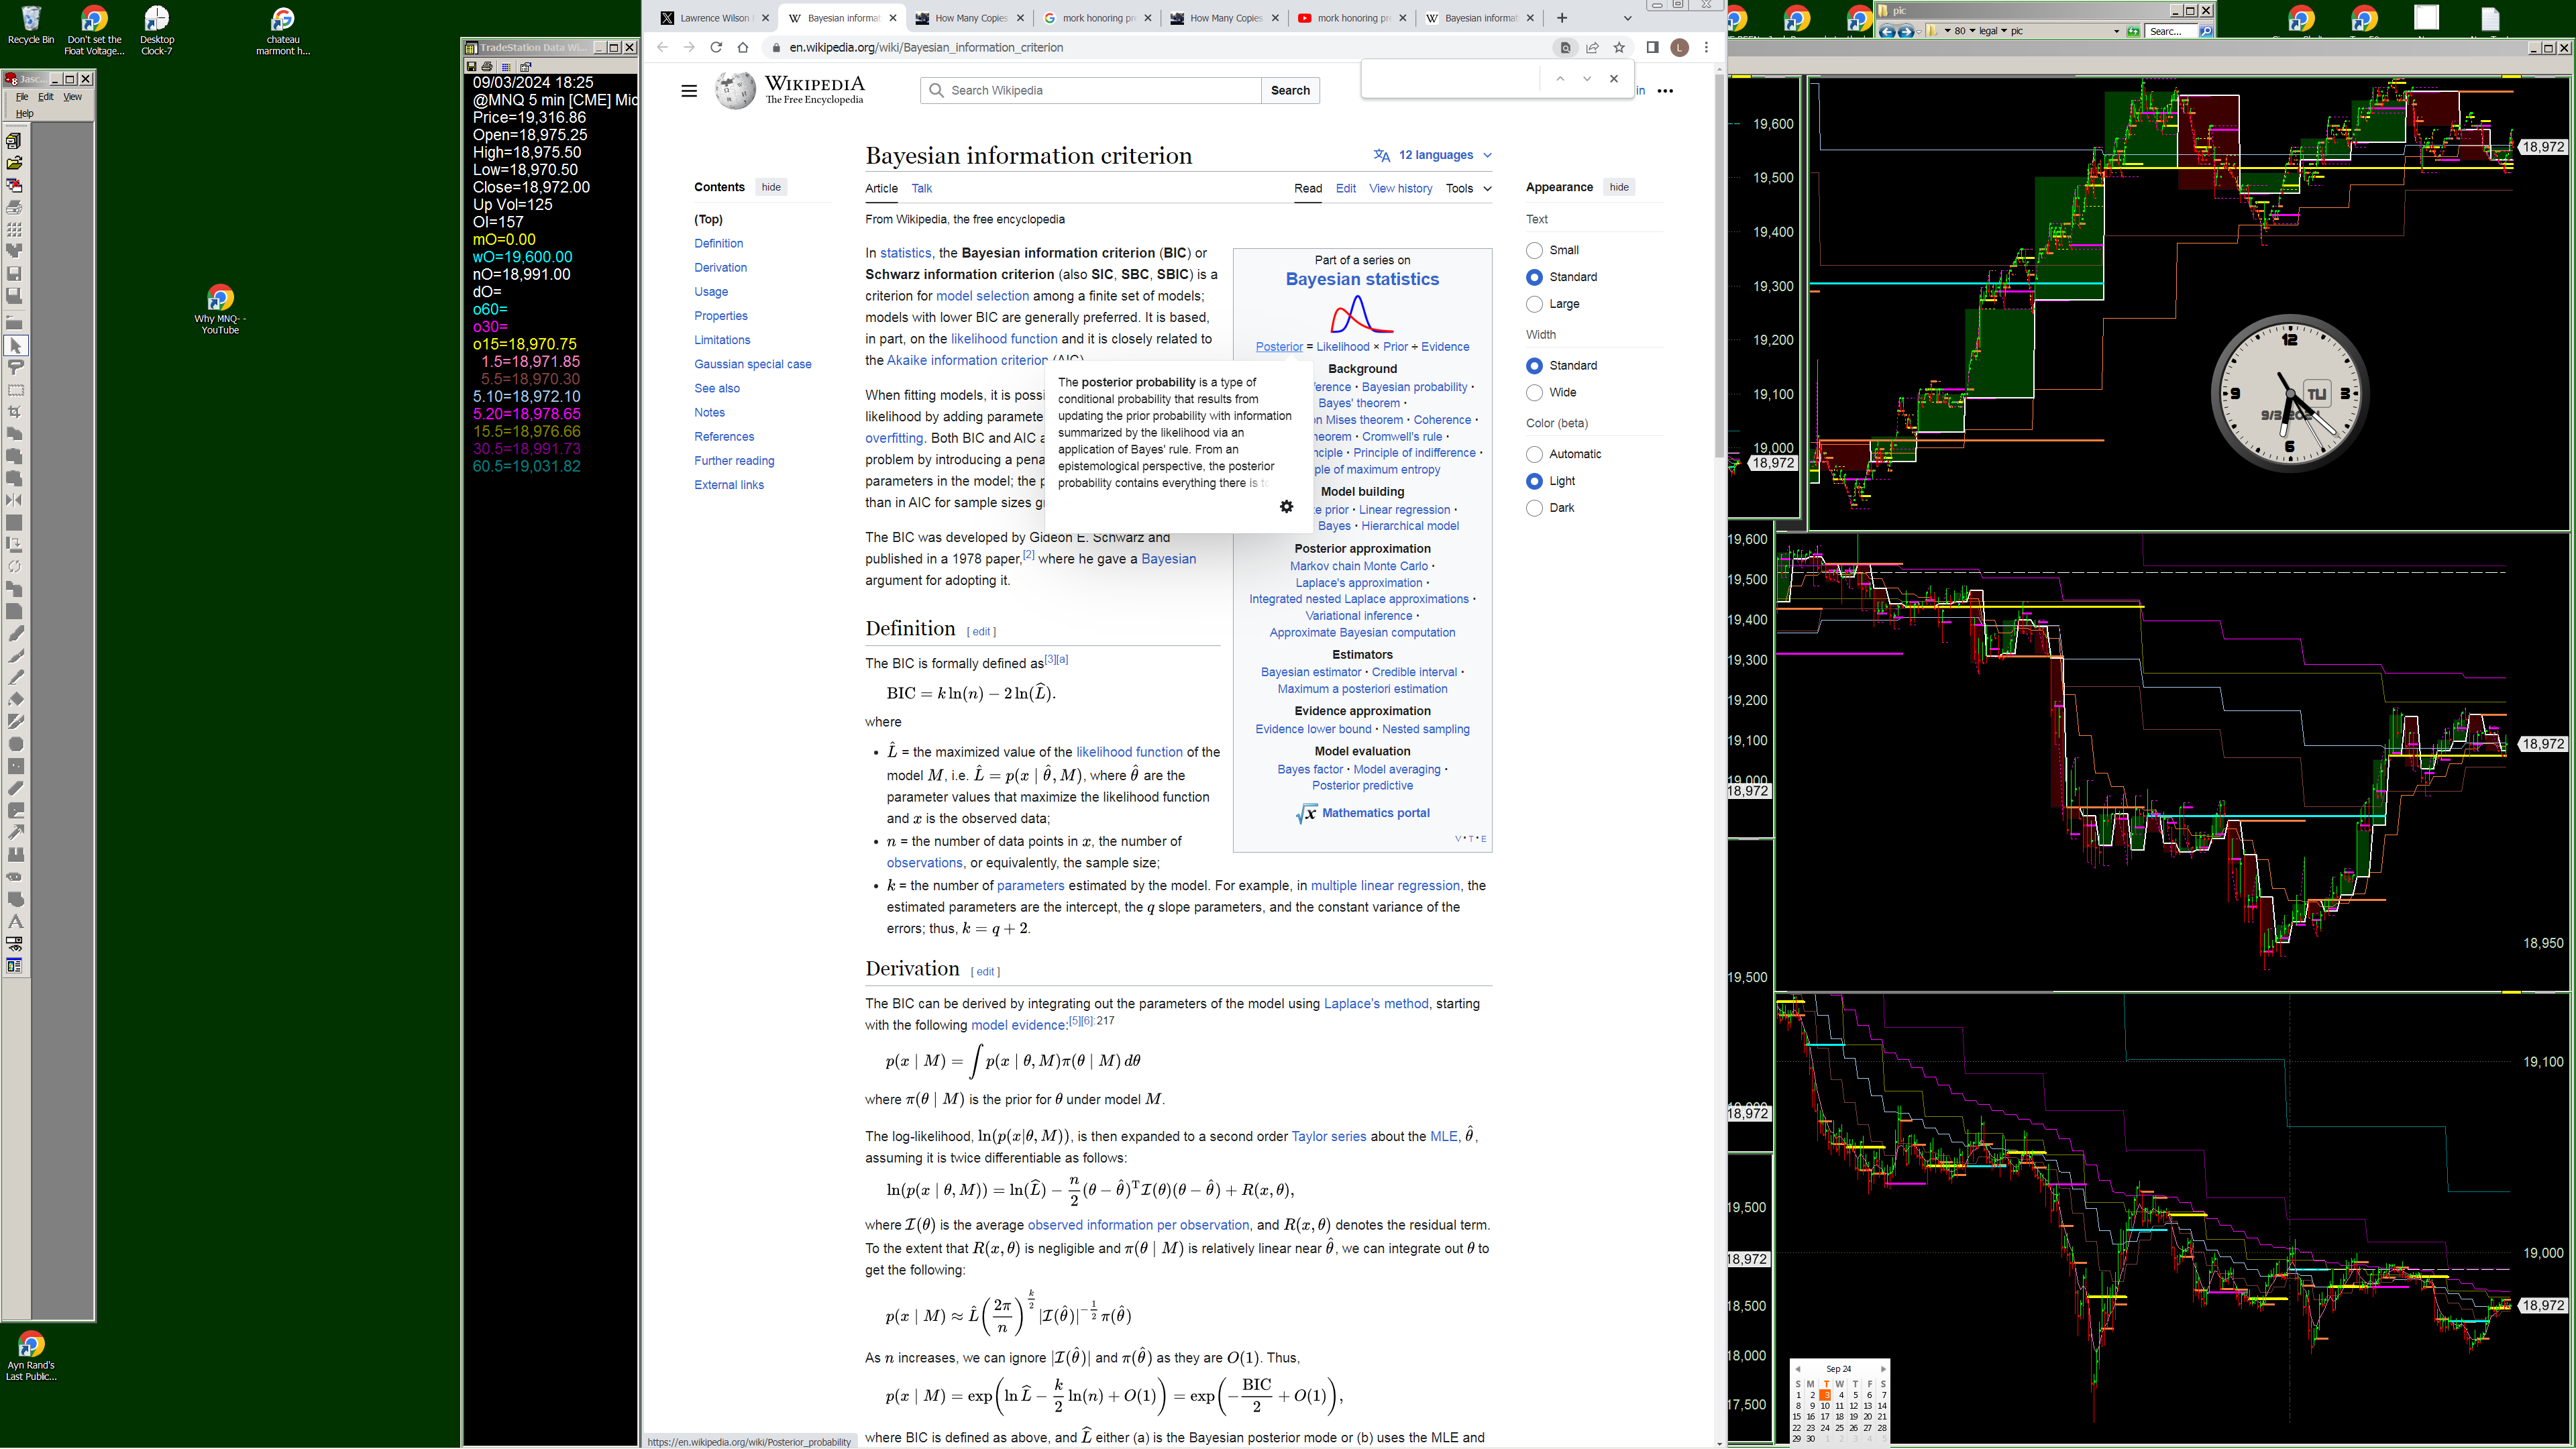Open the Gaussian special case contents link

coord(752,364)
